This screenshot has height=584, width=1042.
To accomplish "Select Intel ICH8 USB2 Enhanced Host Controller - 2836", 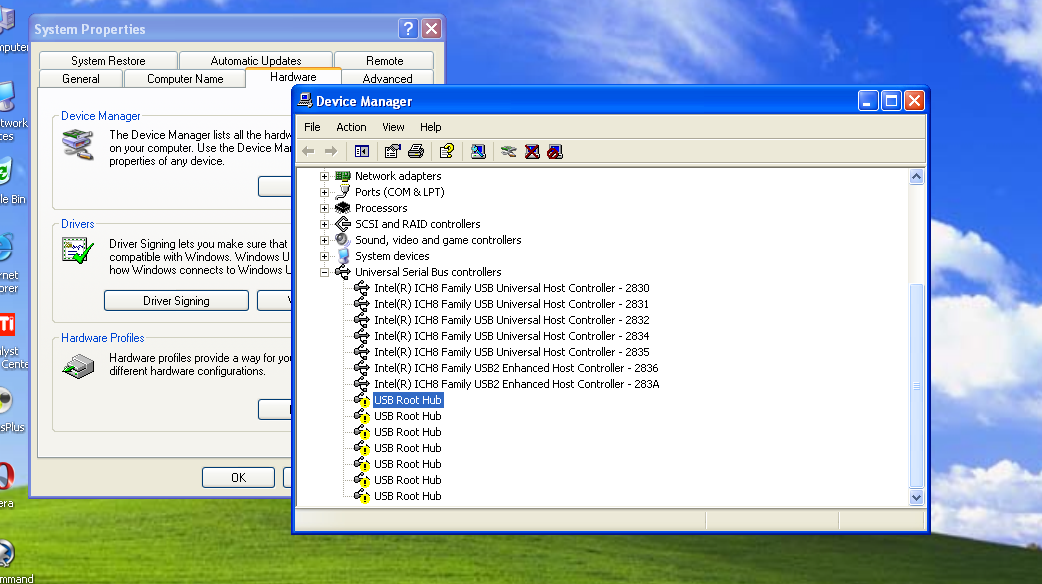I will click(516, 367).
